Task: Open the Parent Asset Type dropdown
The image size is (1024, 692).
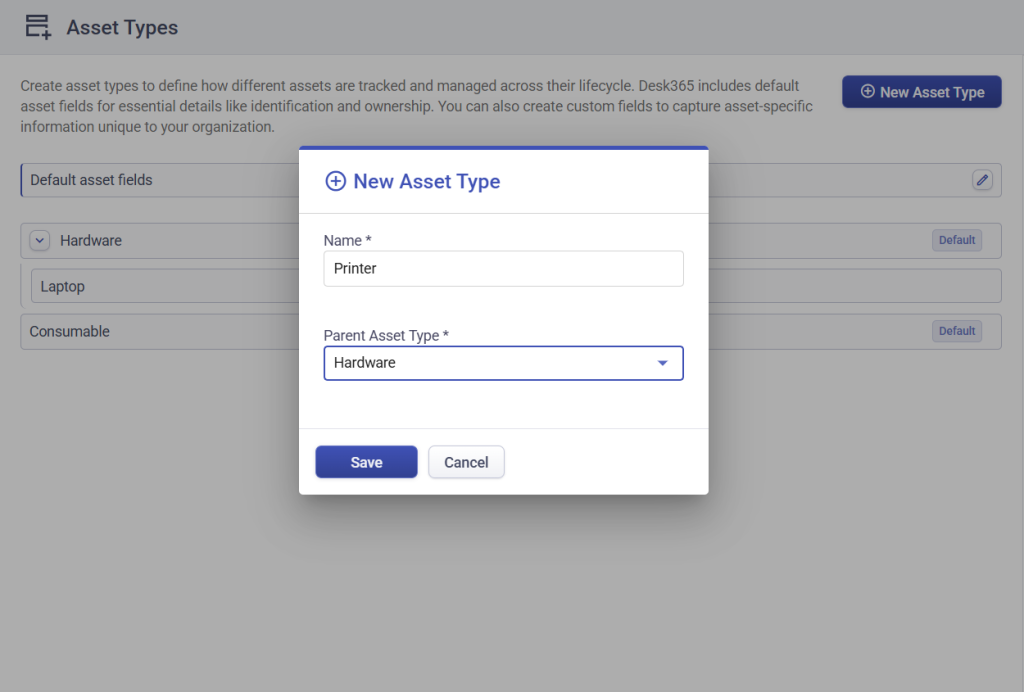Action: [x=503, y=363]
